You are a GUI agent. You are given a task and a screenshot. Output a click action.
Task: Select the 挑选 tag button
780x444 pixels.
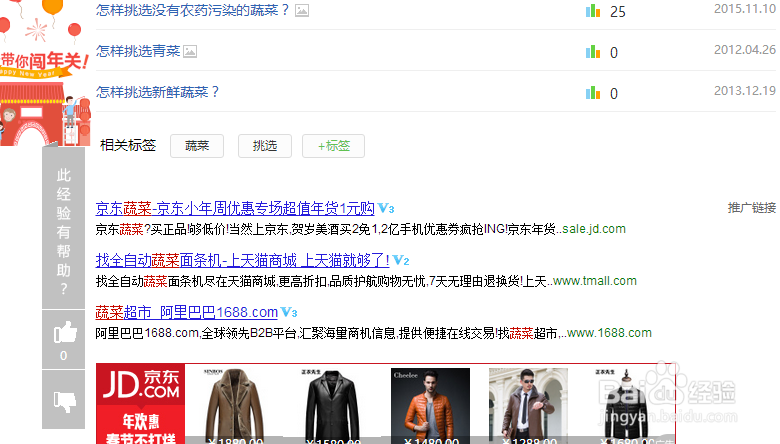pos(265,146)
